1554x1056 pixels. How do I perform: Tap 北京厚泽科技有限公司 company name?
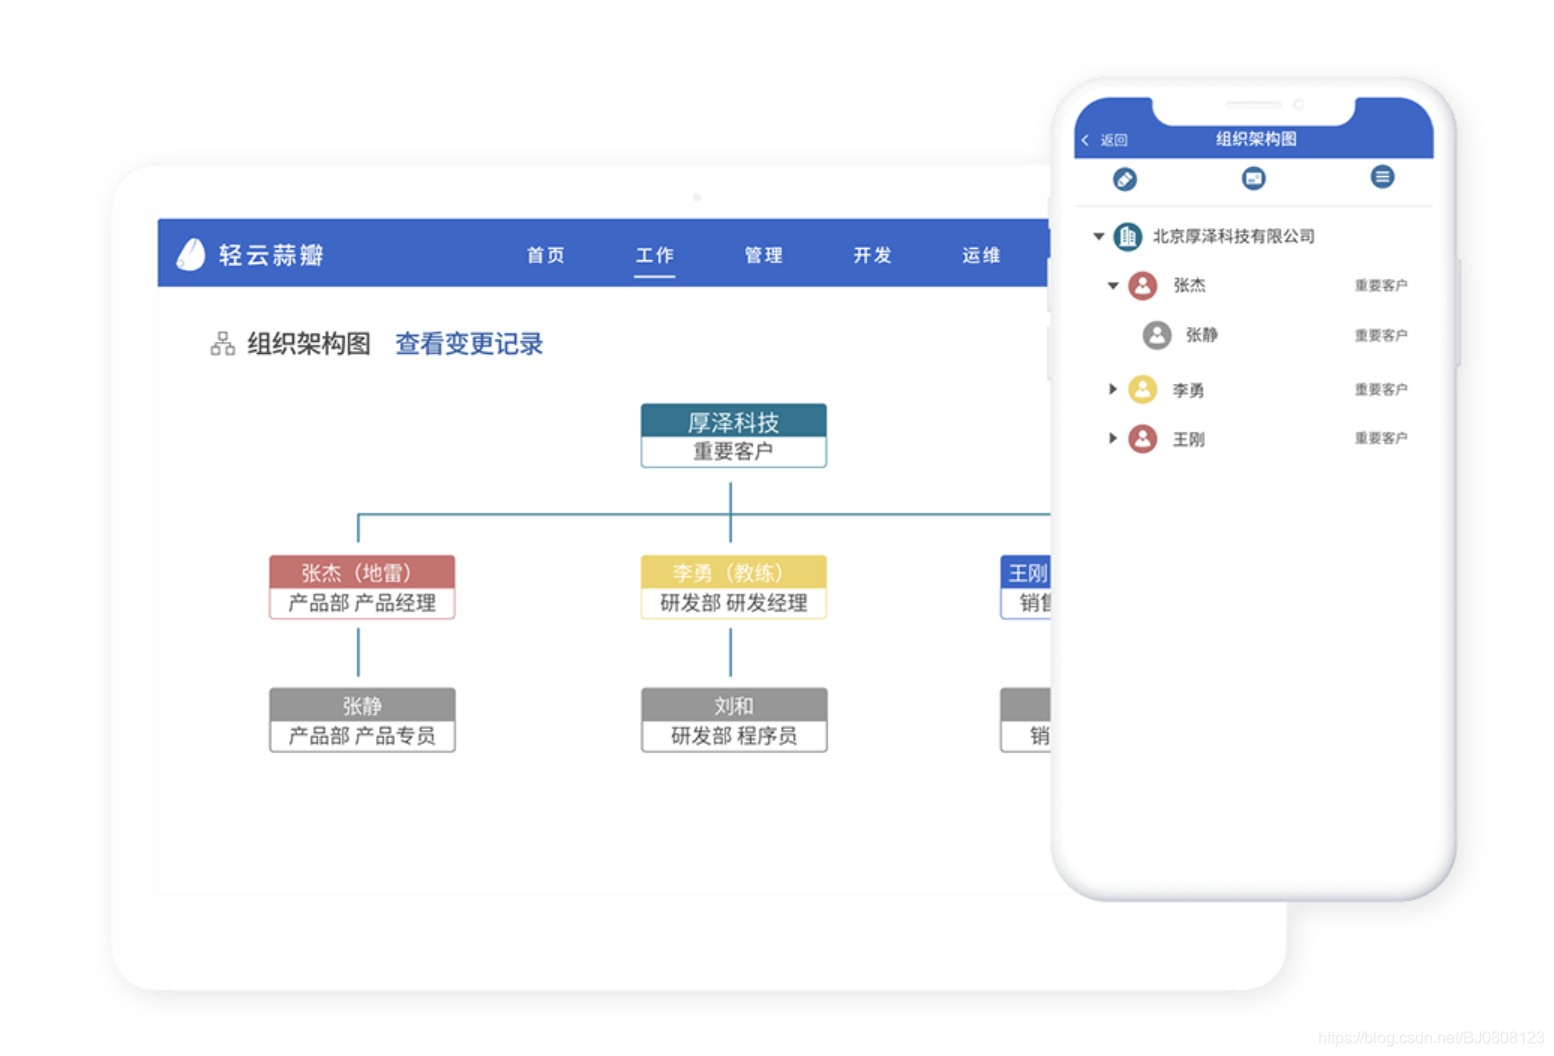[x=1234, y=236]
